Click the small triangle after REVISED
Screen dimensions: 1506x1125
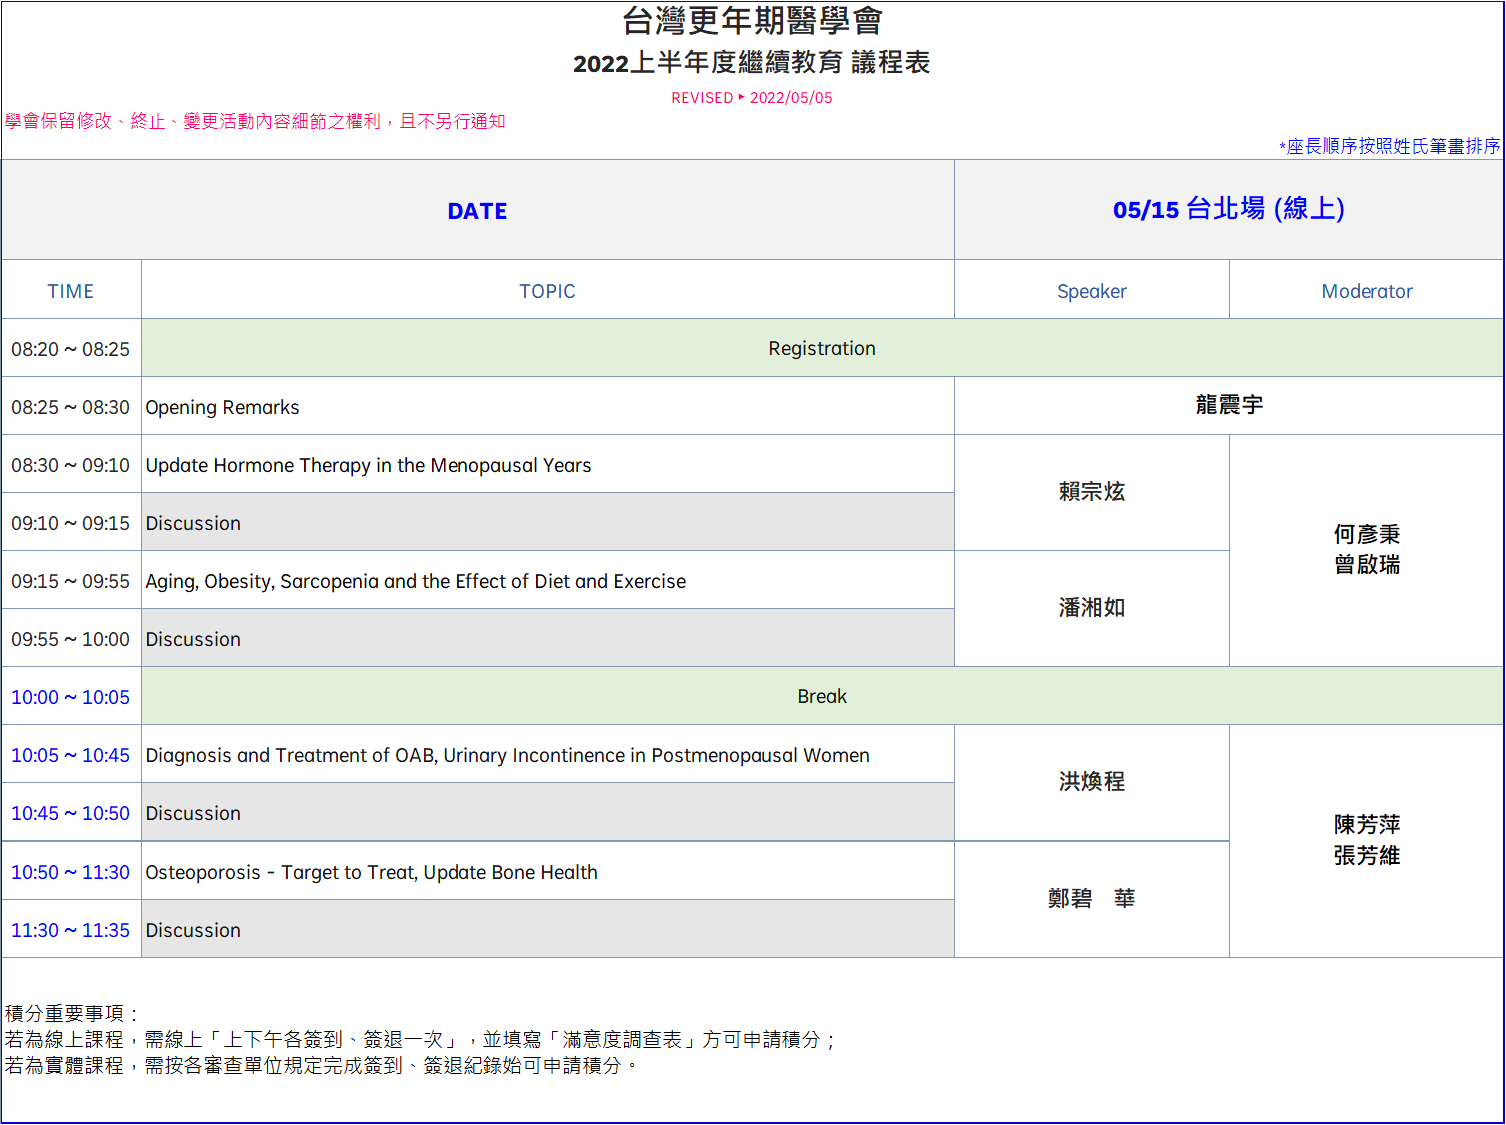pyautogui.click(x=741, y=97)
